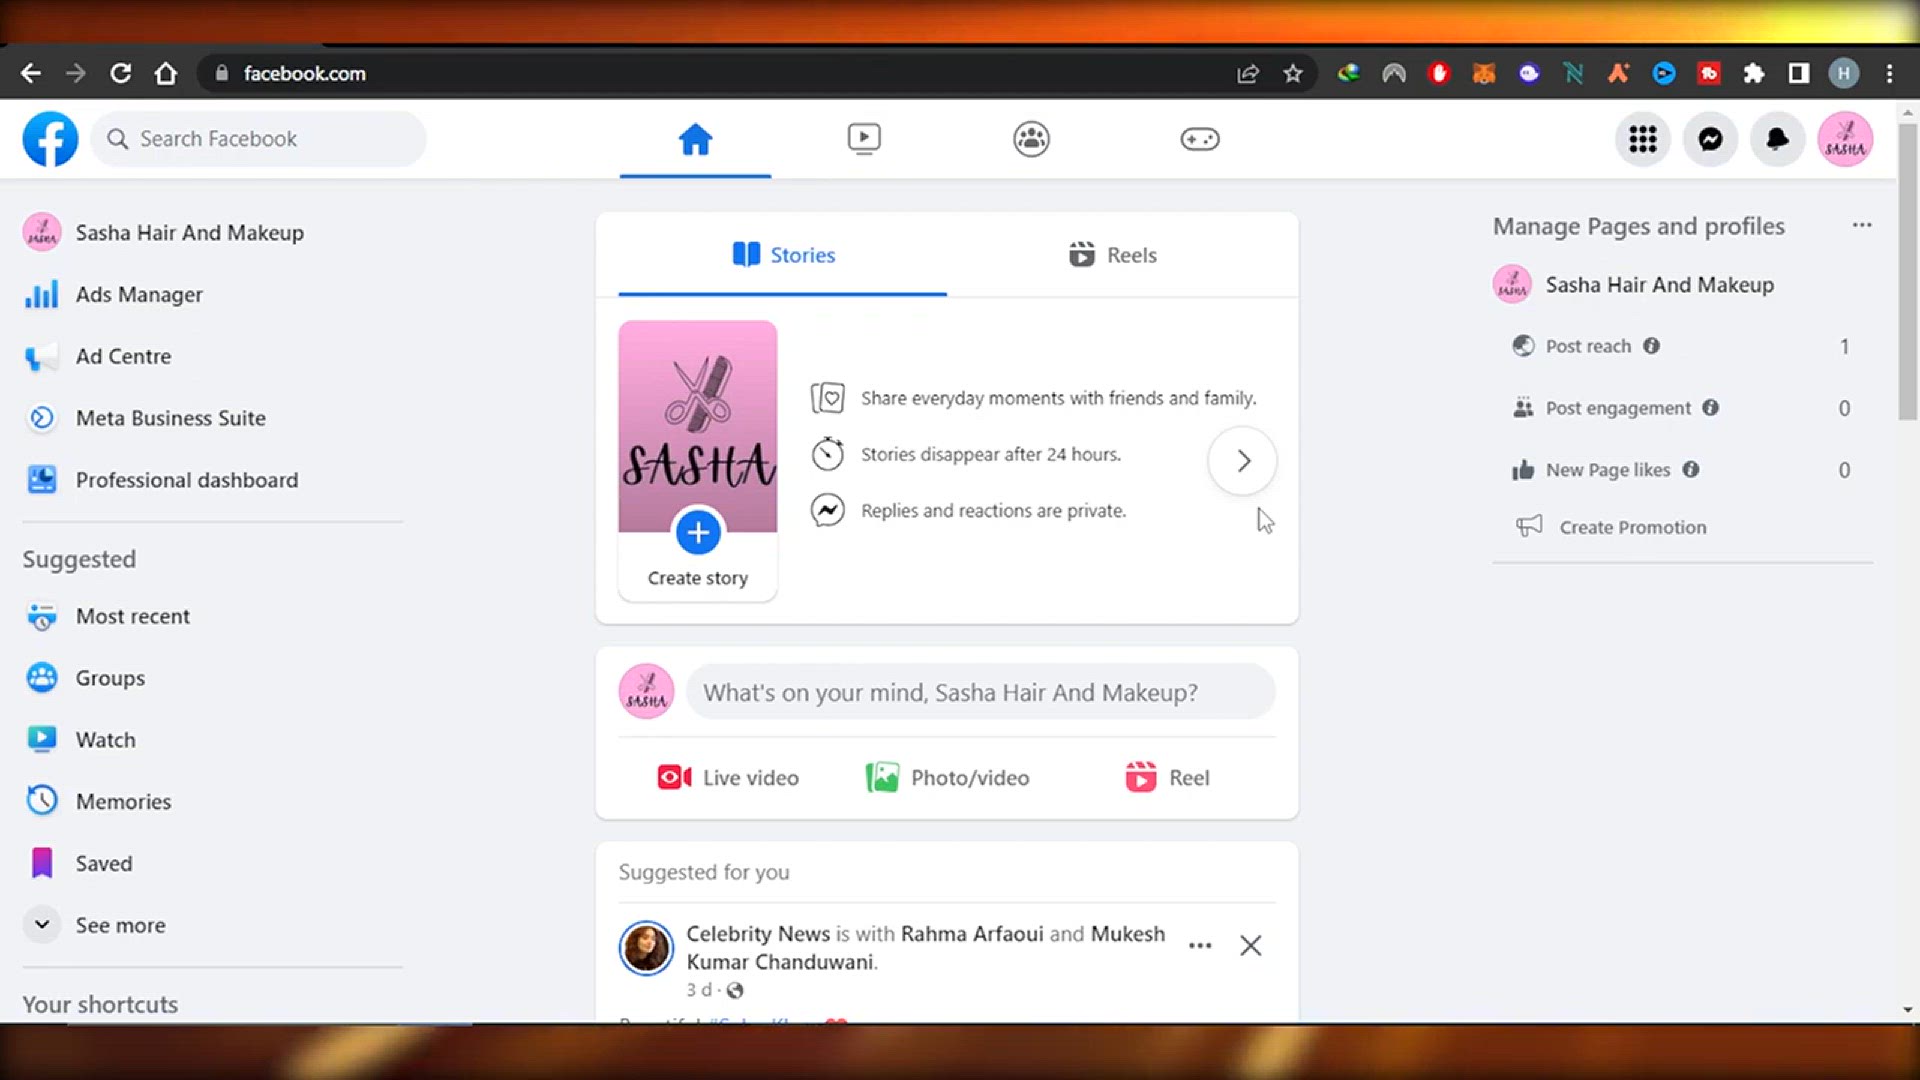Open the Gaming tab icon
The image size is (1920, 1080).
[x=1199, y=139]
